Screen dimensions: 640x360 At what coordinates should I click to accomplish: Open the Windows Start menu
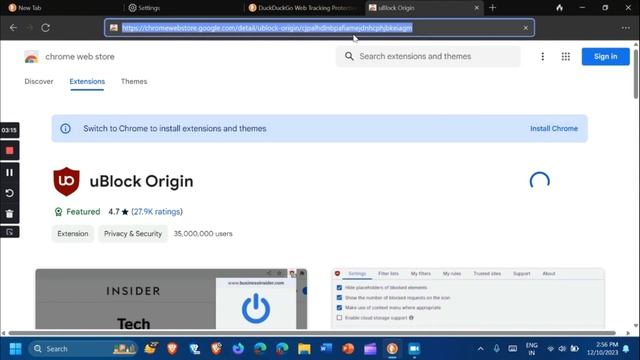click(x=16, y=349)
